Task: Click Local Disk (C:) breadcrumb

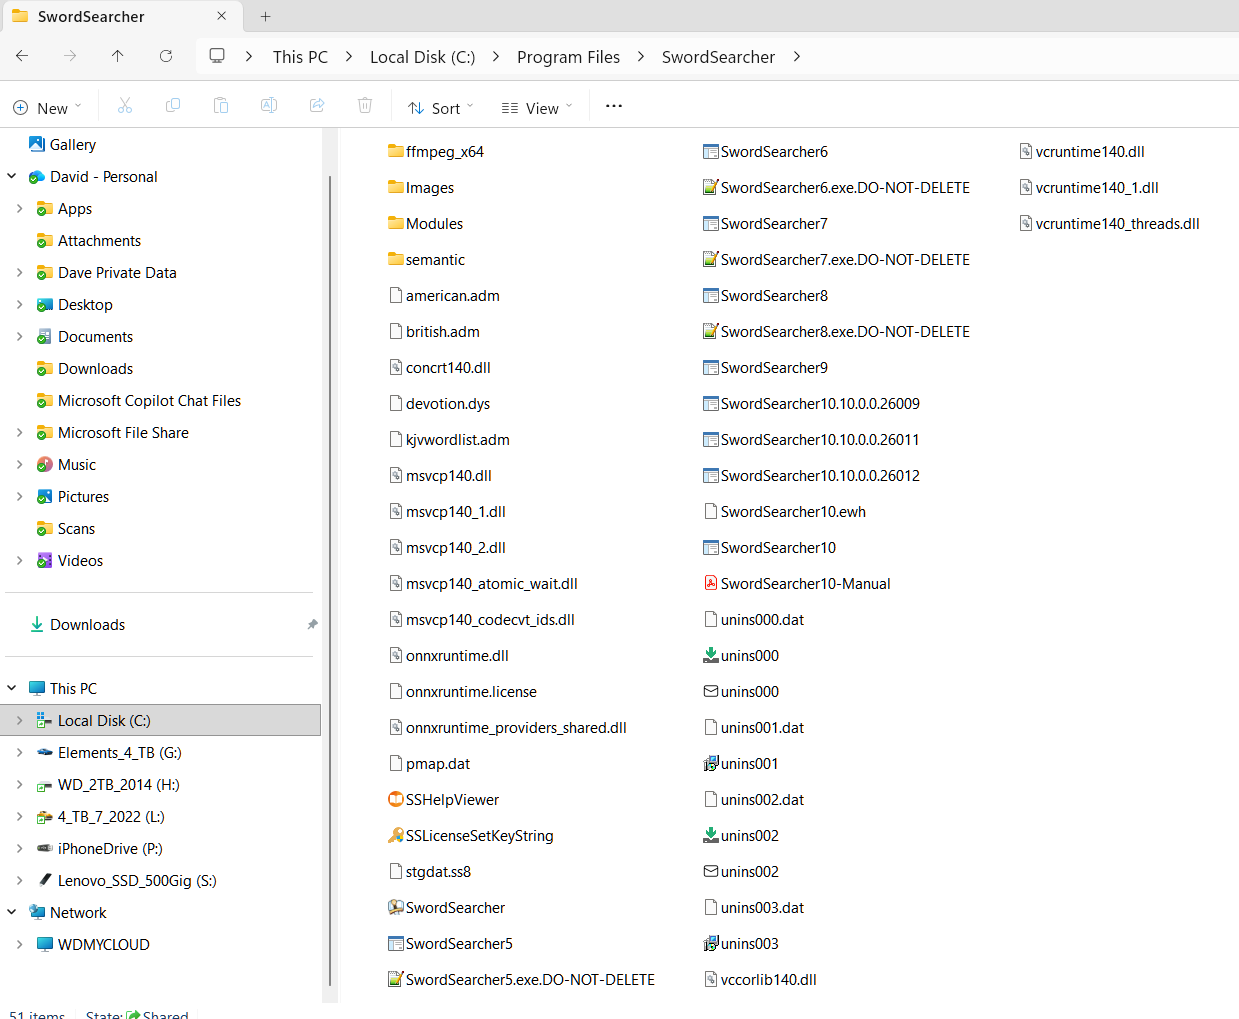Action: click(x=422, y=57)
